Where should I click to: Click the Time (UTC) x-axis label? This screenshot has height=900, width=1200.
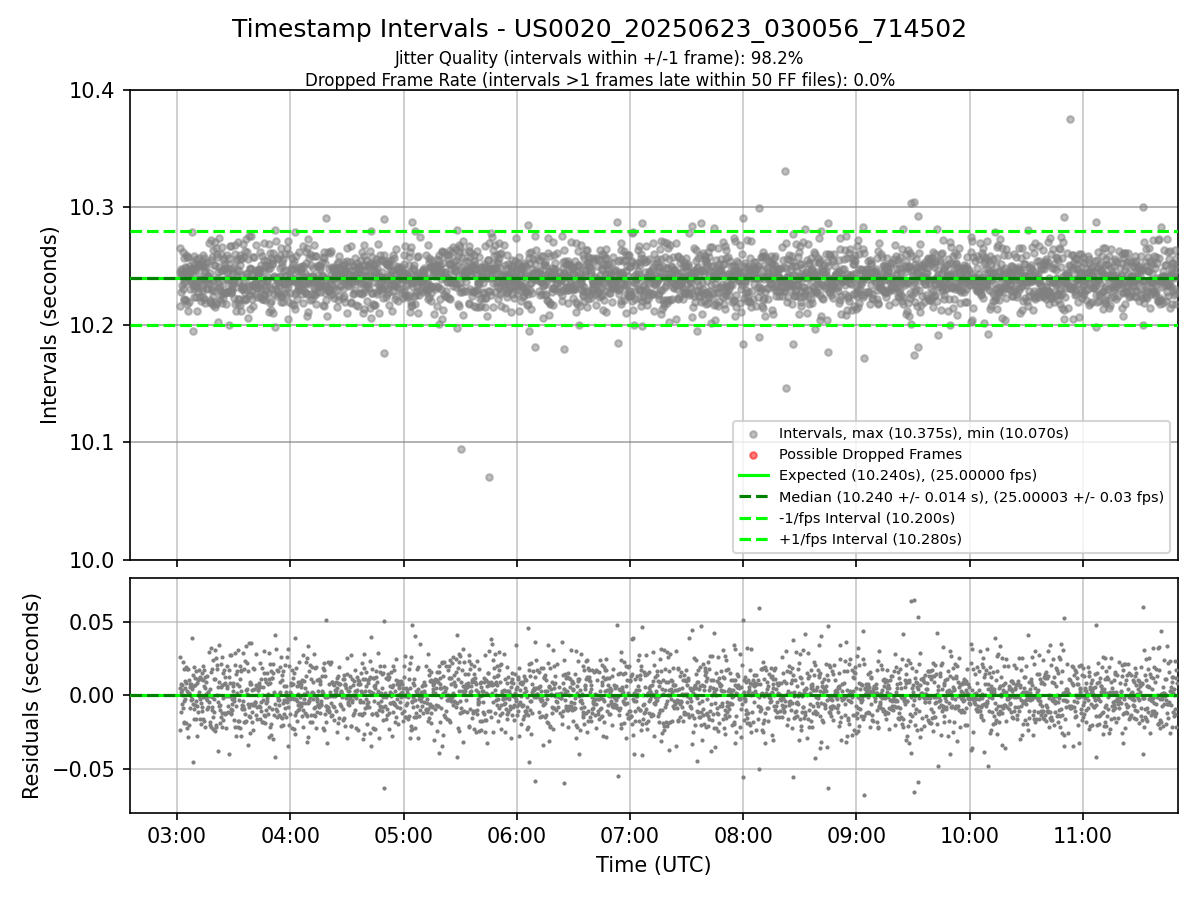[653, 865]
